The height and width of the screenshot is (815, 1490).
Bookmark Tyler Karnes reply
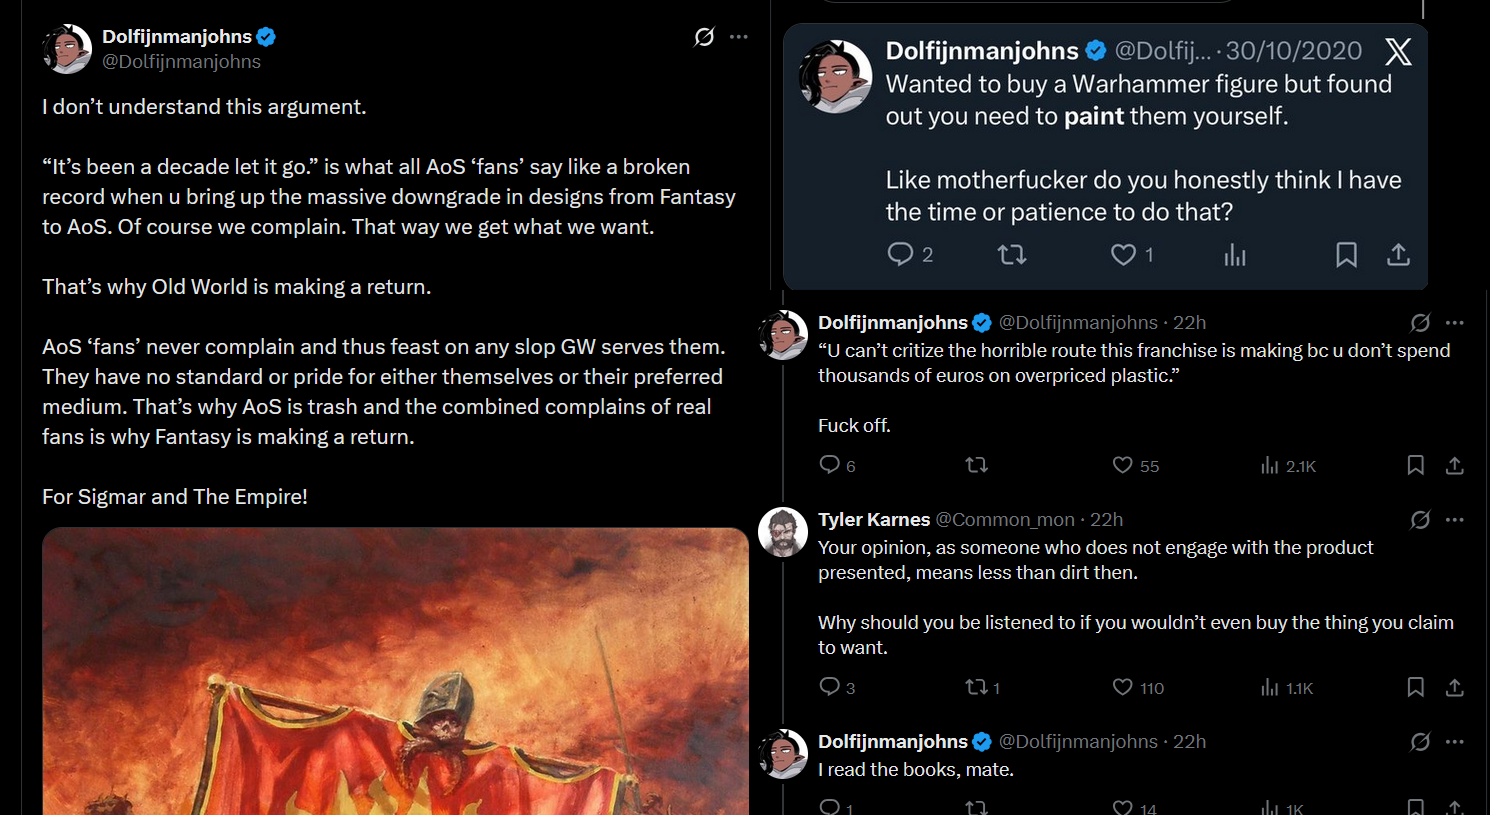click(1415, 687)
